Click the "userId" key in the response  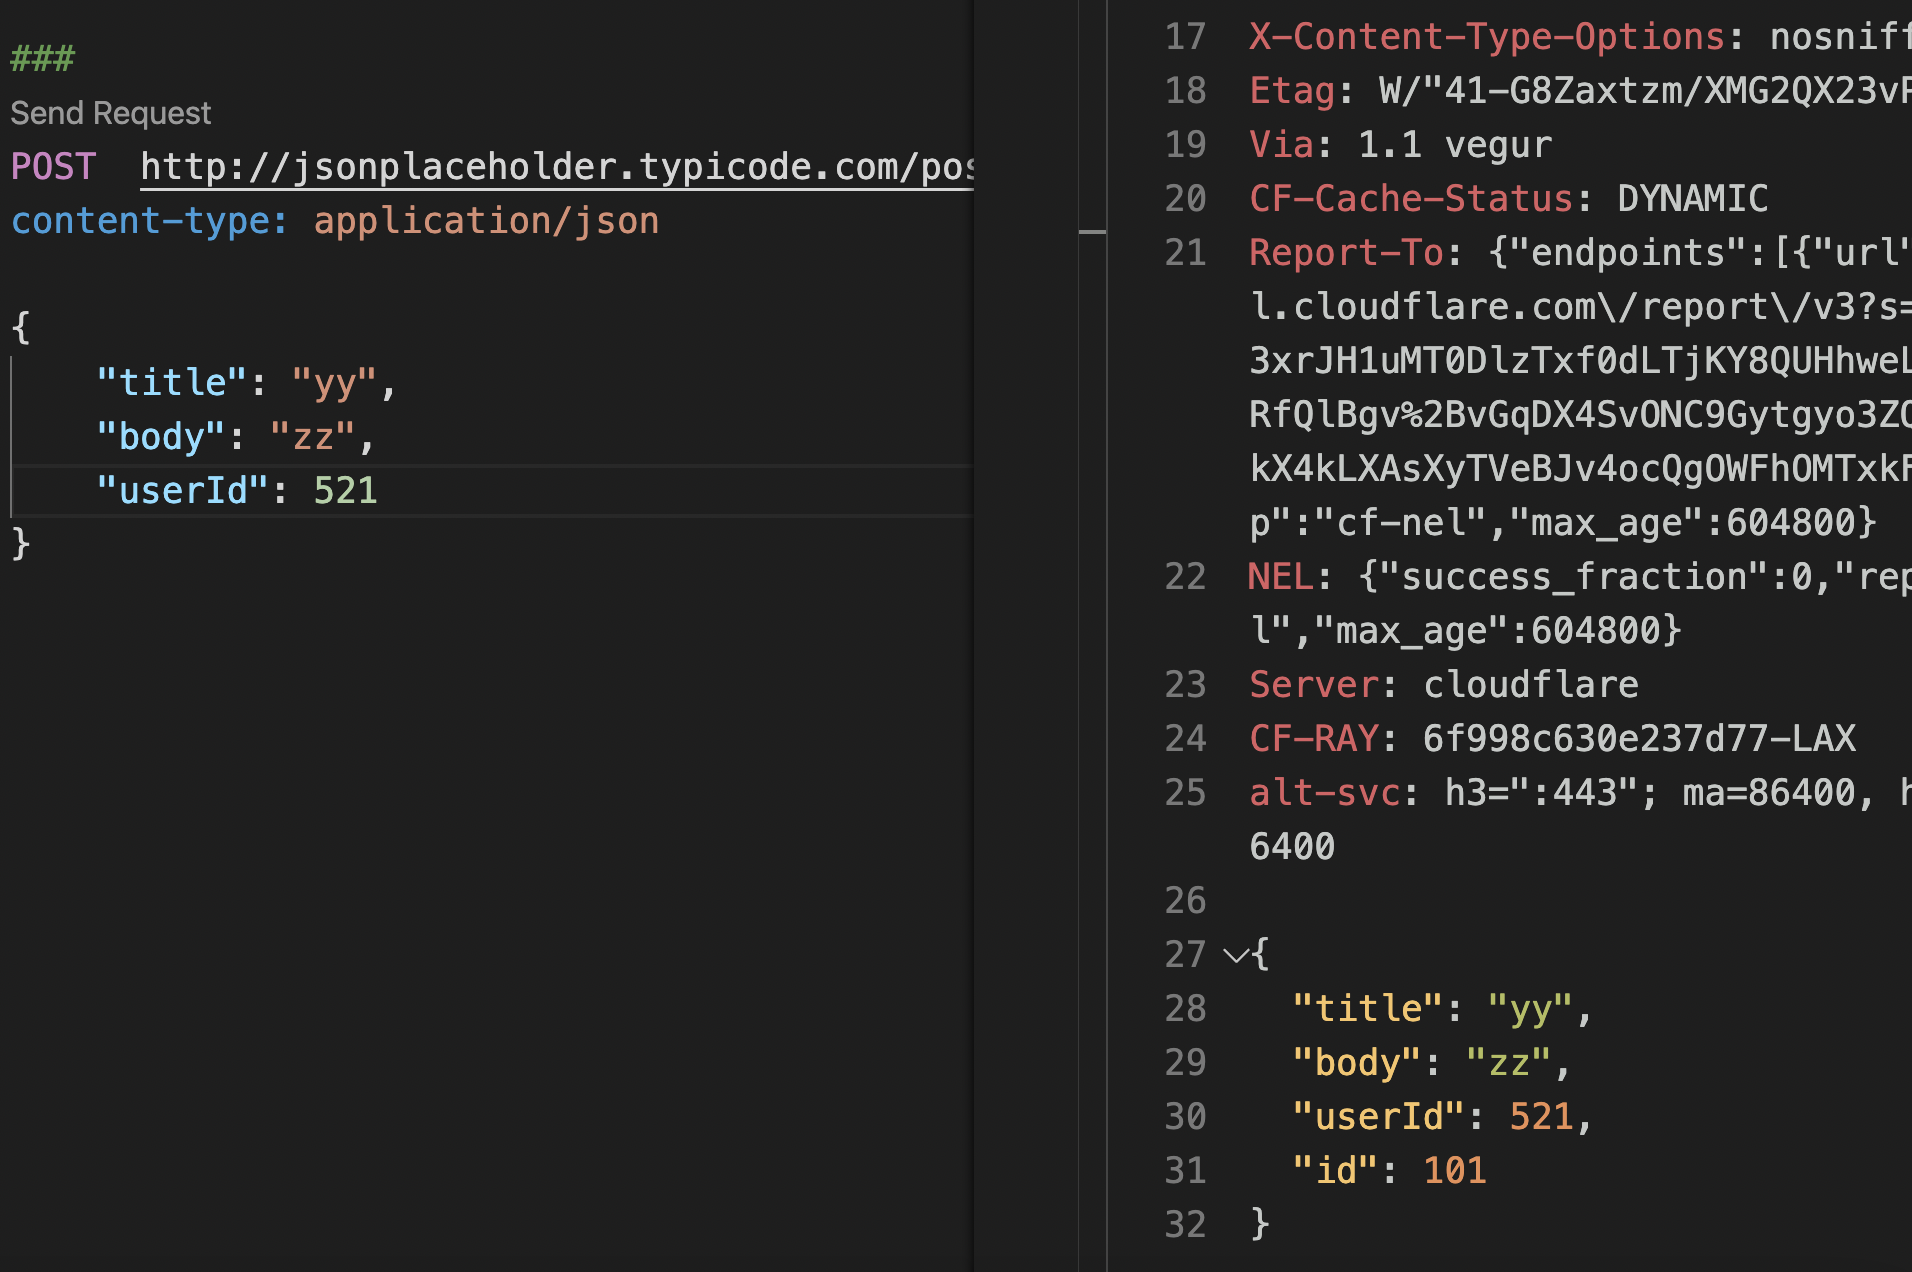point(1378,1117)
